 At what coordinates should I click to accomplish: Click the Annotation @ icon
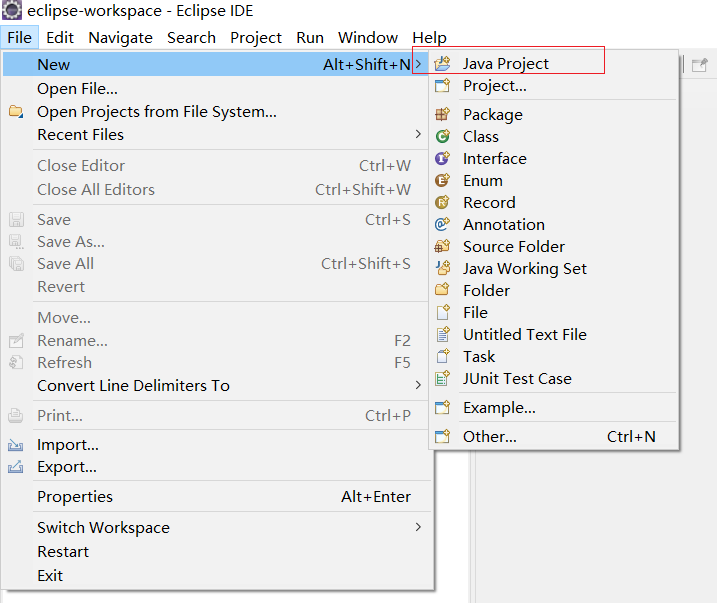point(443,224)
